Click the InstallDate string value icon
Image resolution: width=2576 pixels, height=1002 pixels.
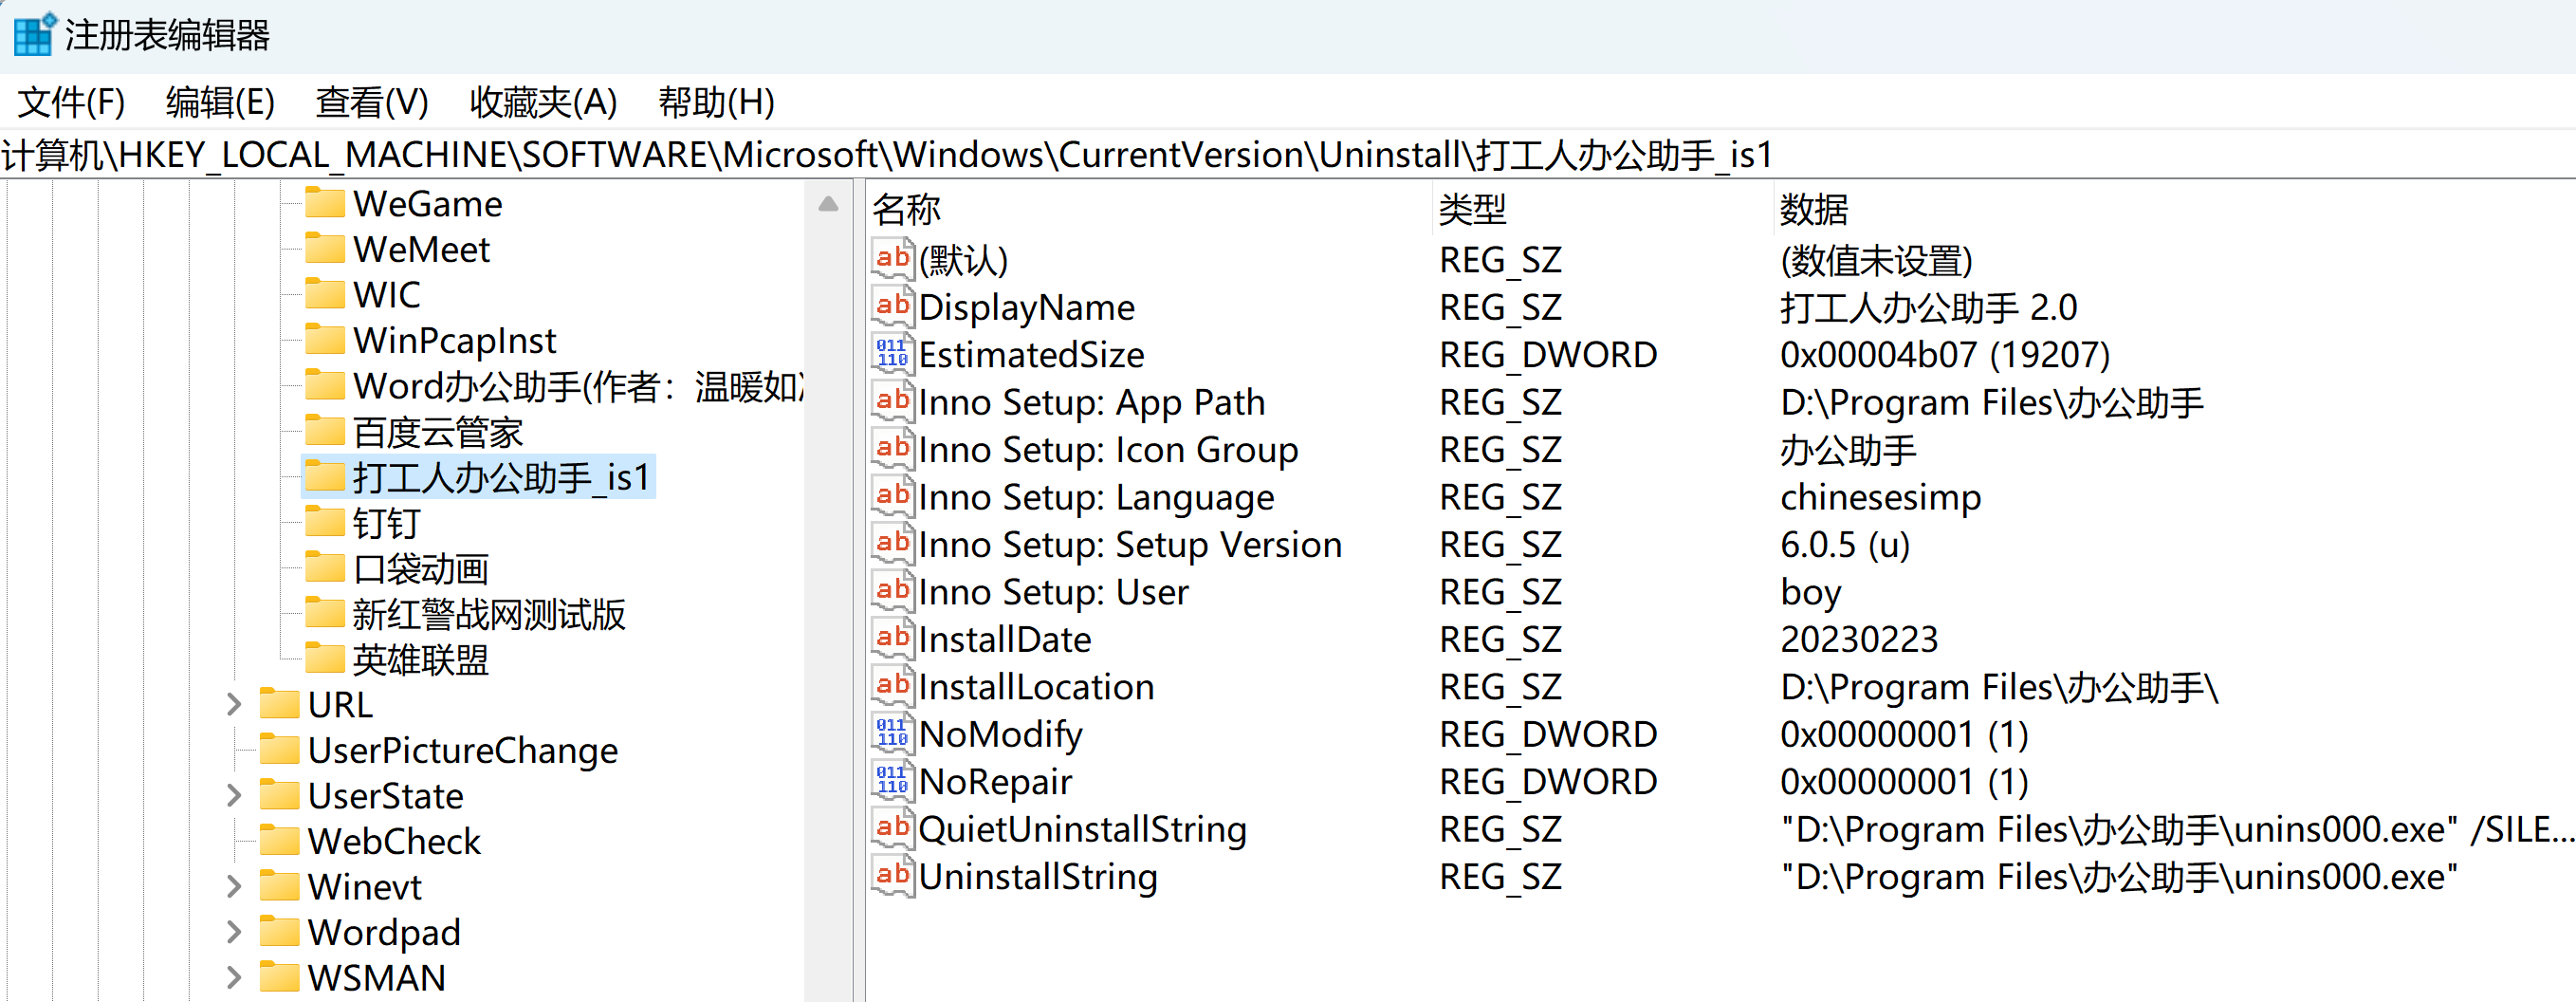892,638
